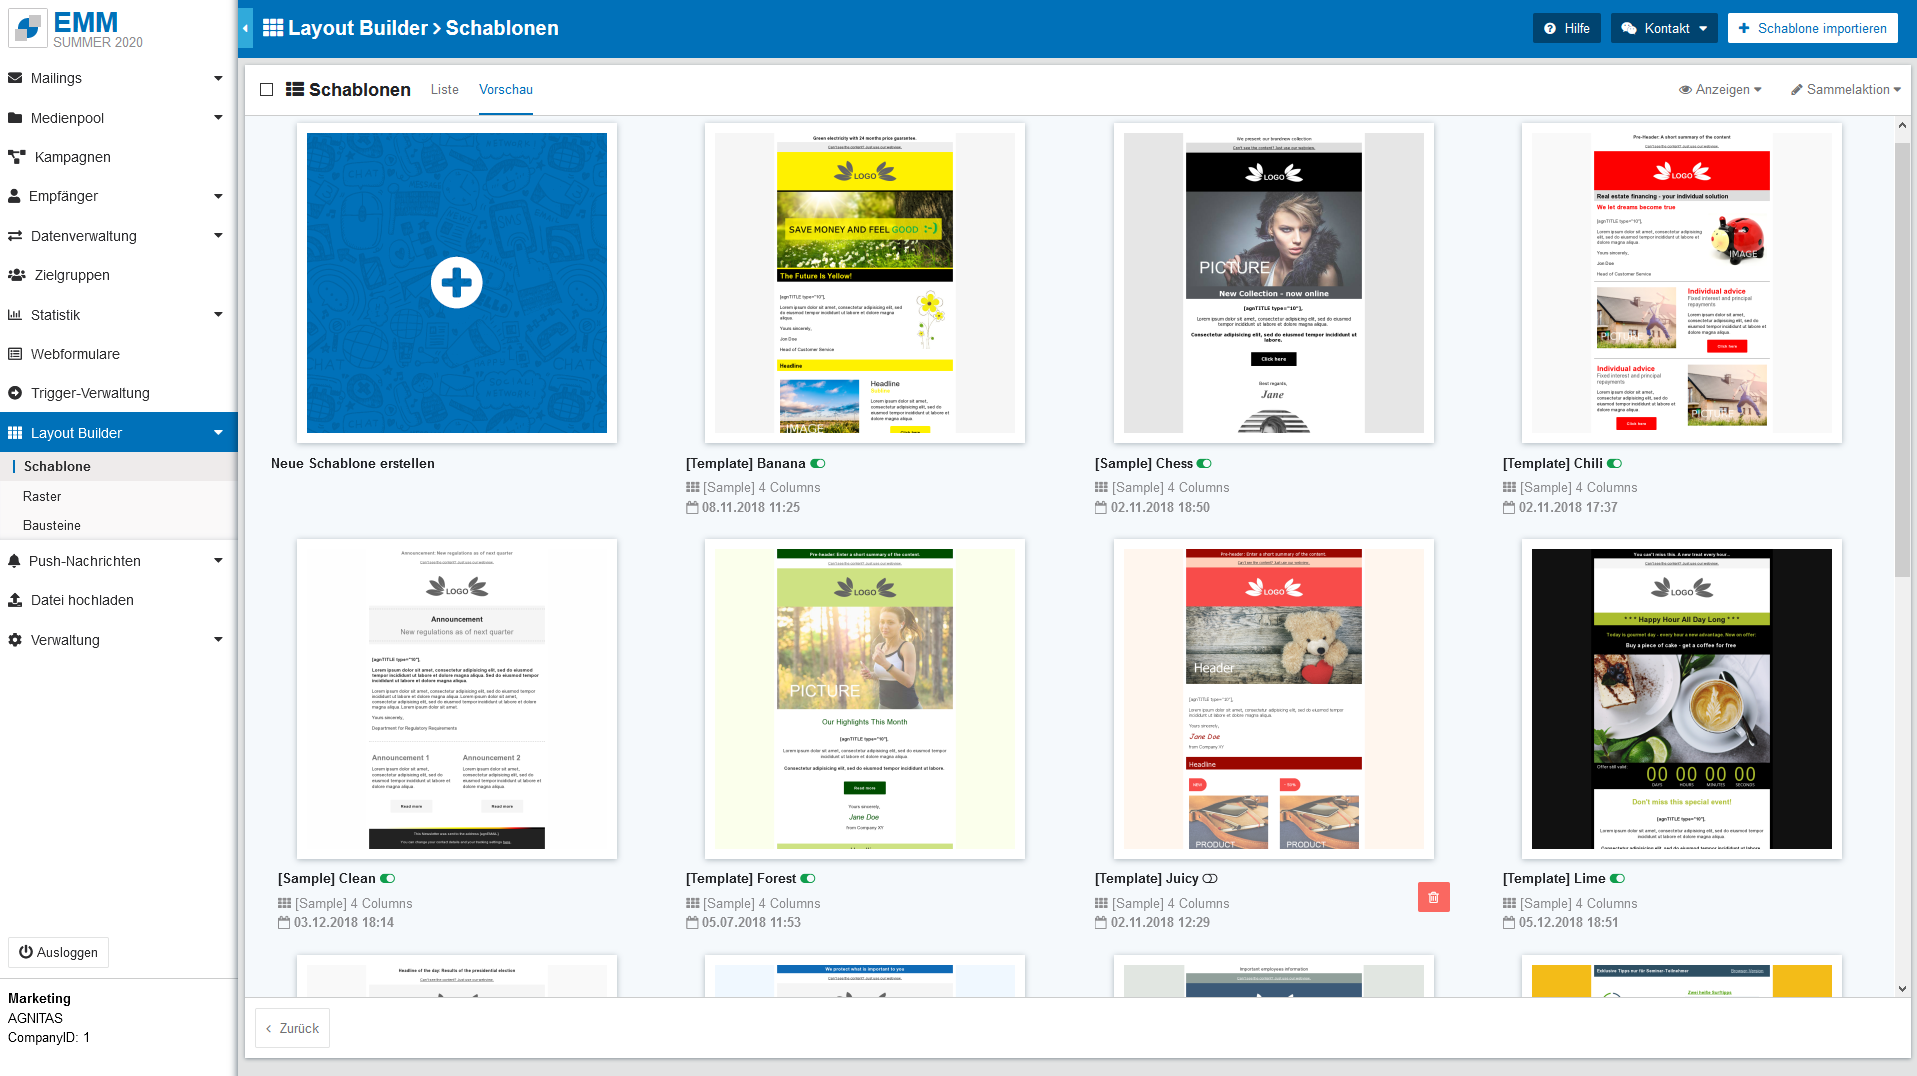Image resolution: width=1917 pixels, height=1076 pixels.
Task: Click the delete trash icon on Juicy template
Action: (1433, 898)
